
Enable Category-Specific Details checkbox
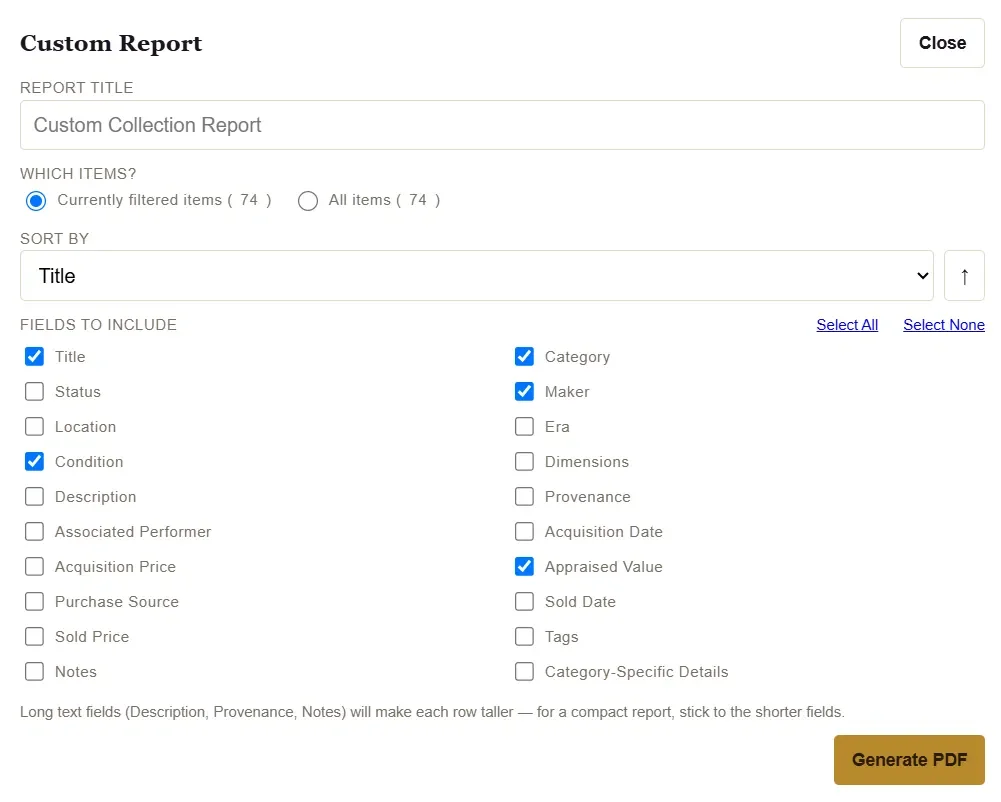tap(524, 672)
